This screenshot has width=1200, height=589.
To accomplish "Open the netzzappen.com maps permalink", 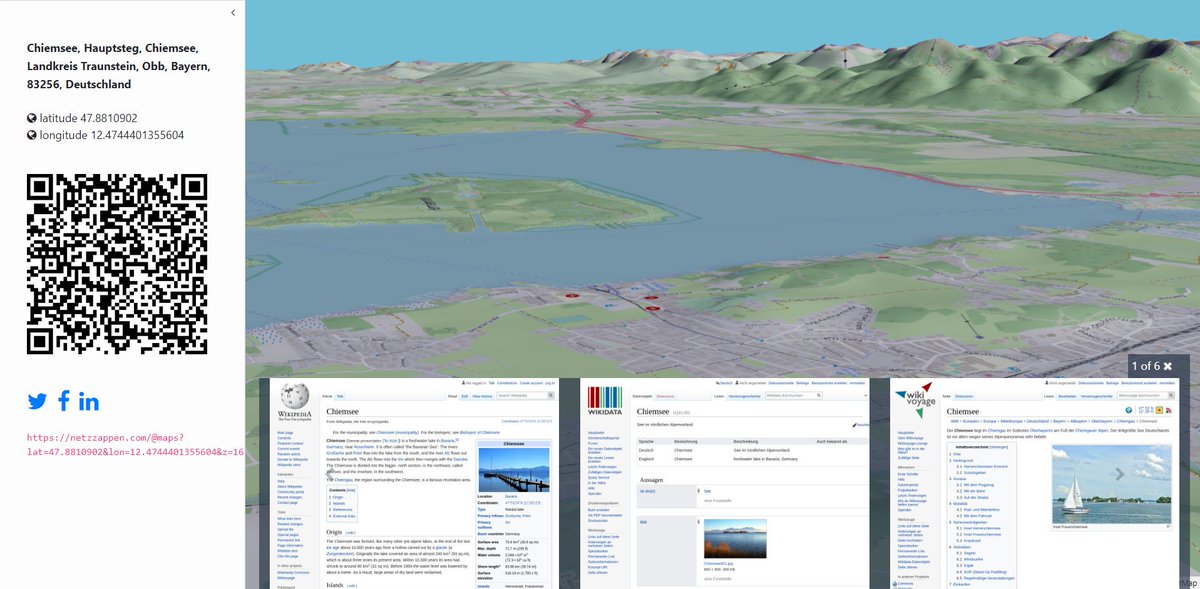I will pyautogui.click(x=136, y=445).
